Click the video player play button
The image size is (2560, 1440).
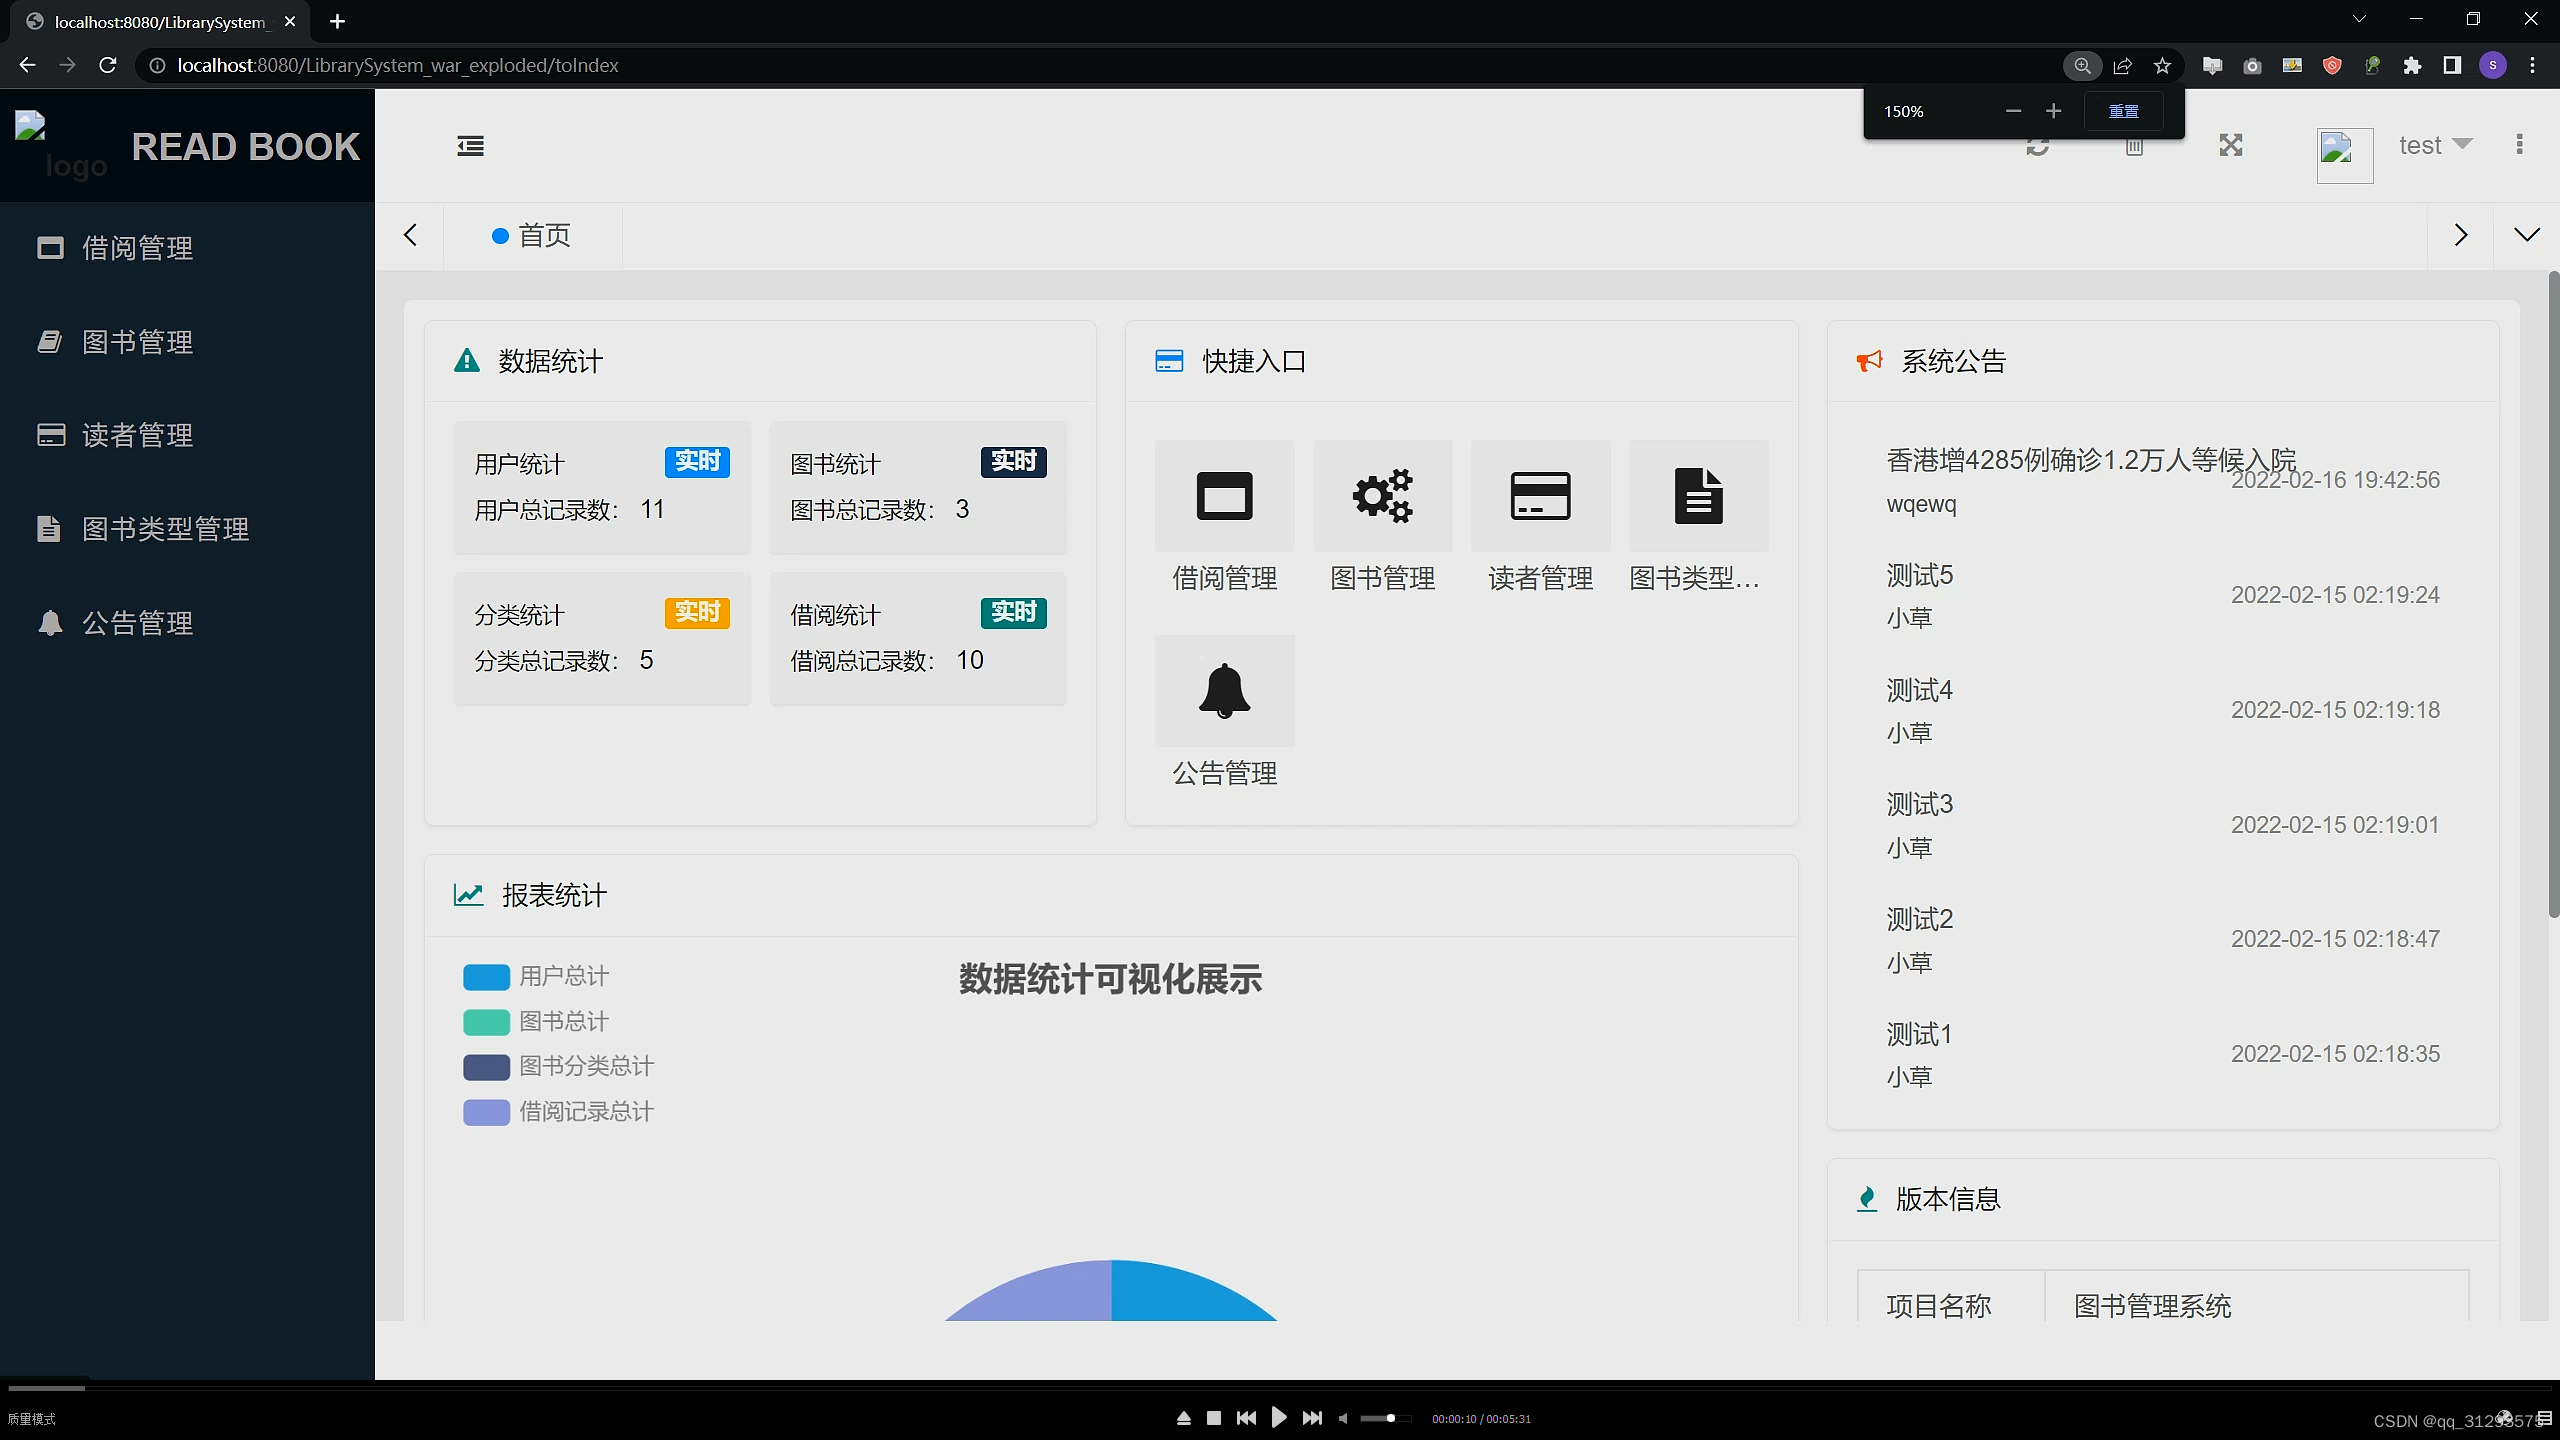point(1279,1418)
